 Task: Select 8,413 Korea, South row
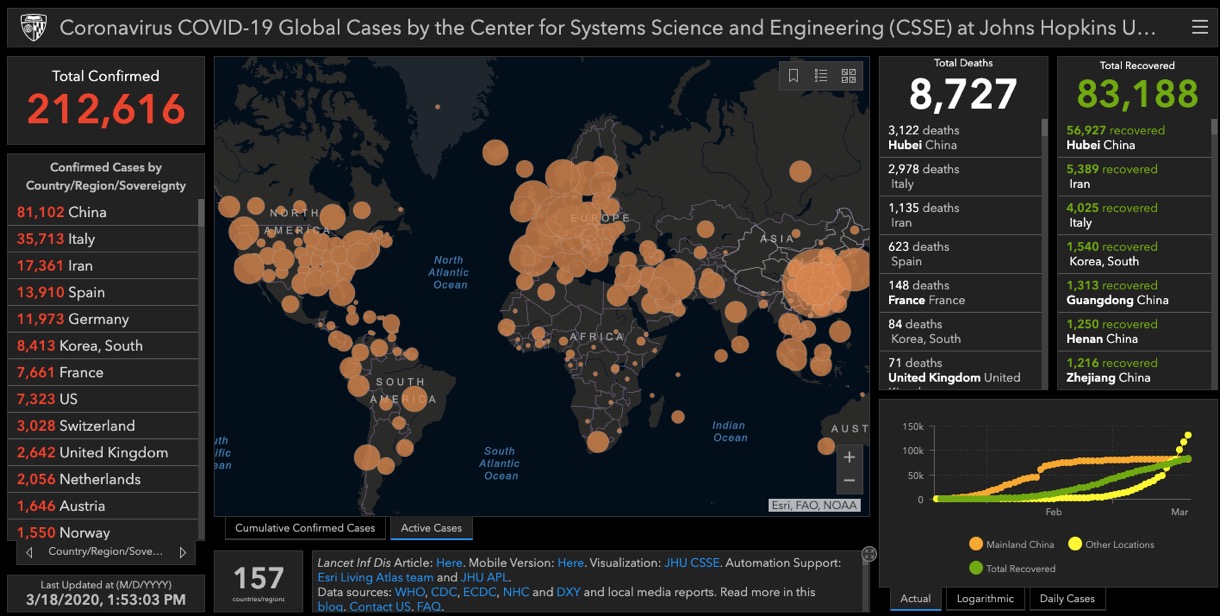(x=104, y=346)
